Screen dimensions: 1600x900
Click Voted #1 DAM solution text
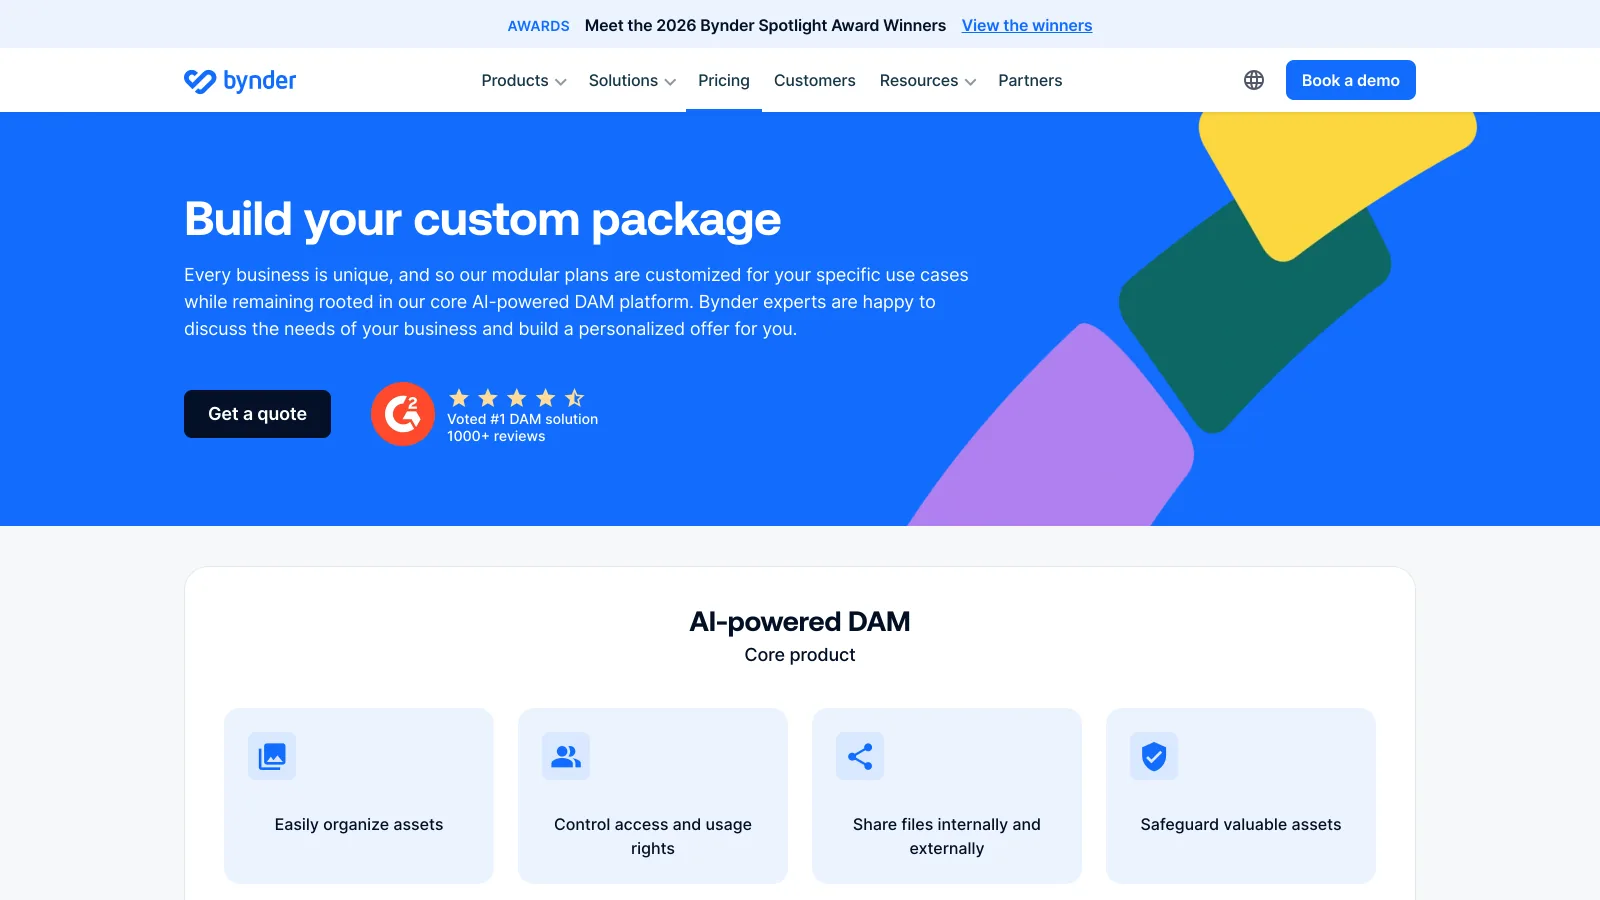[523, 419]
